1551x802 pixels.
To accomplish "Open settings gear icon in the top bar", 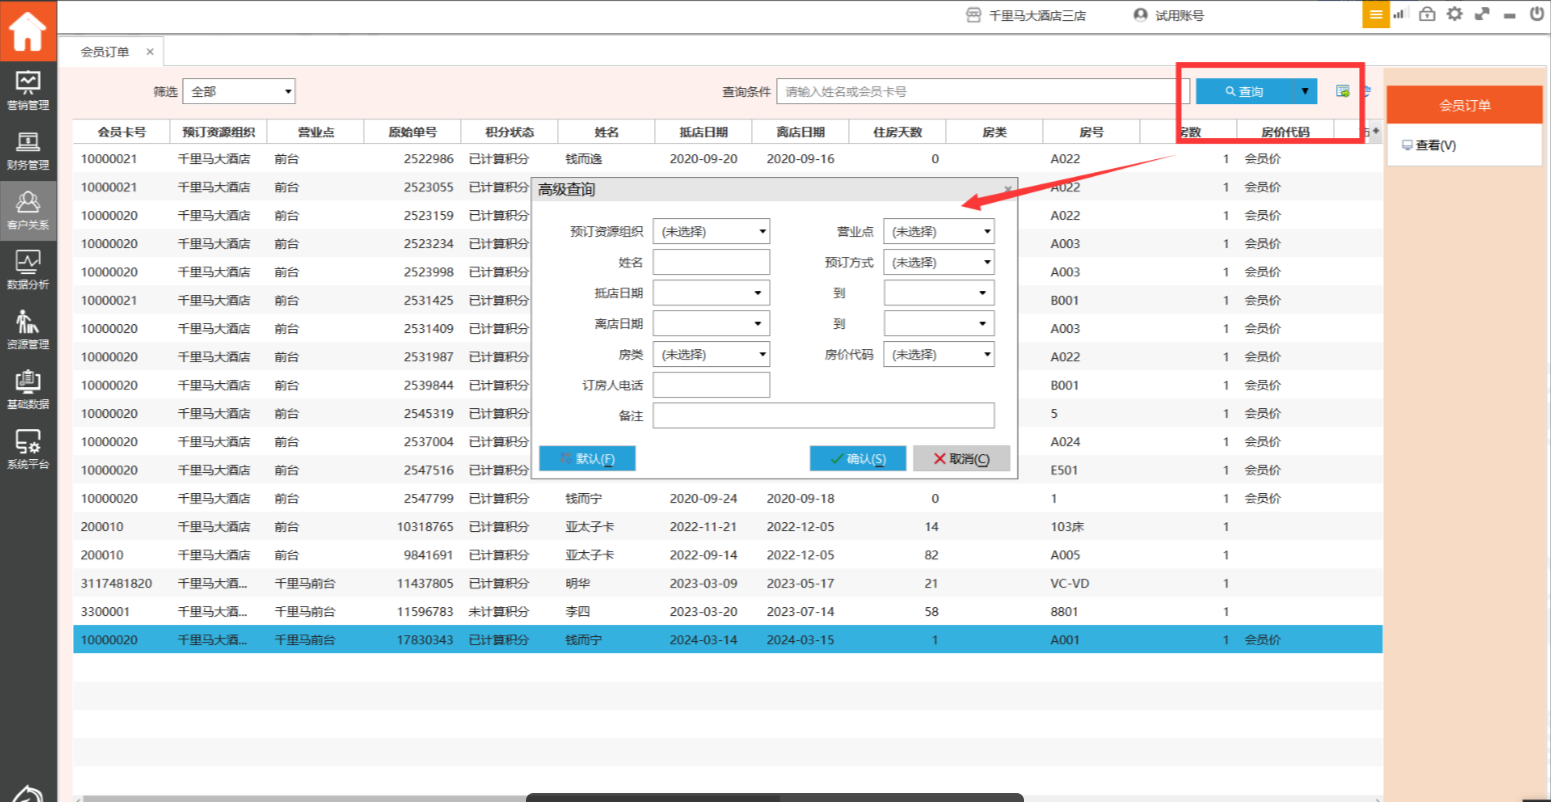I will 1454,14.
